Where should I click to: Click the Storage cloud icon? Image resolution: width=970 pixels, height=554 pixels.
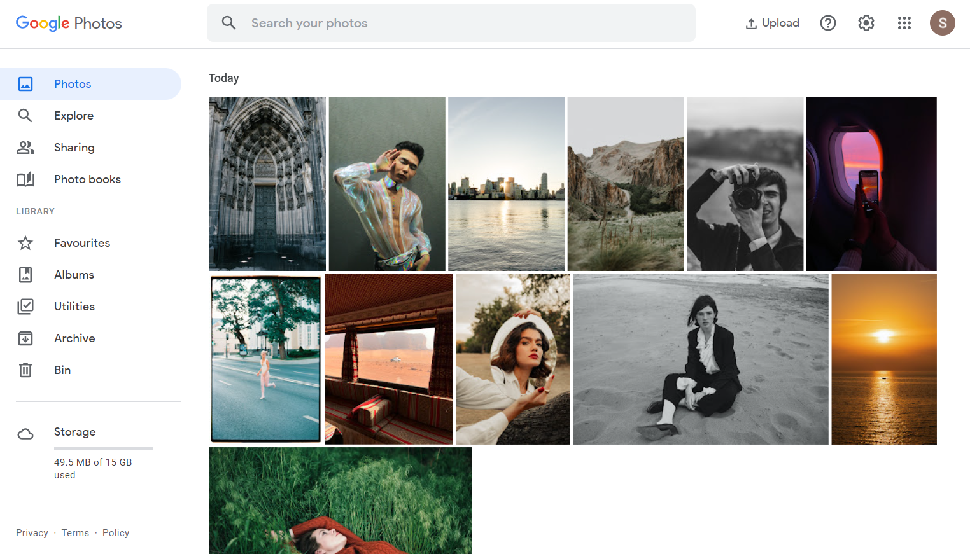[x=25, y=434]
